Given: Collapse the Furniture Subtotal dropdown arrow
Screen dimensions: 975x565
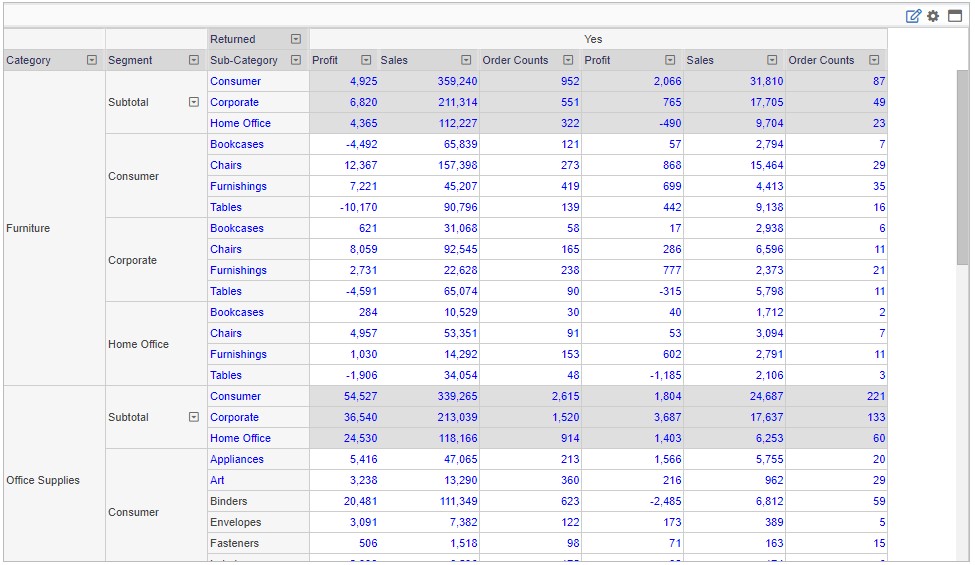Looking at the screenshot, I should 194,102.
